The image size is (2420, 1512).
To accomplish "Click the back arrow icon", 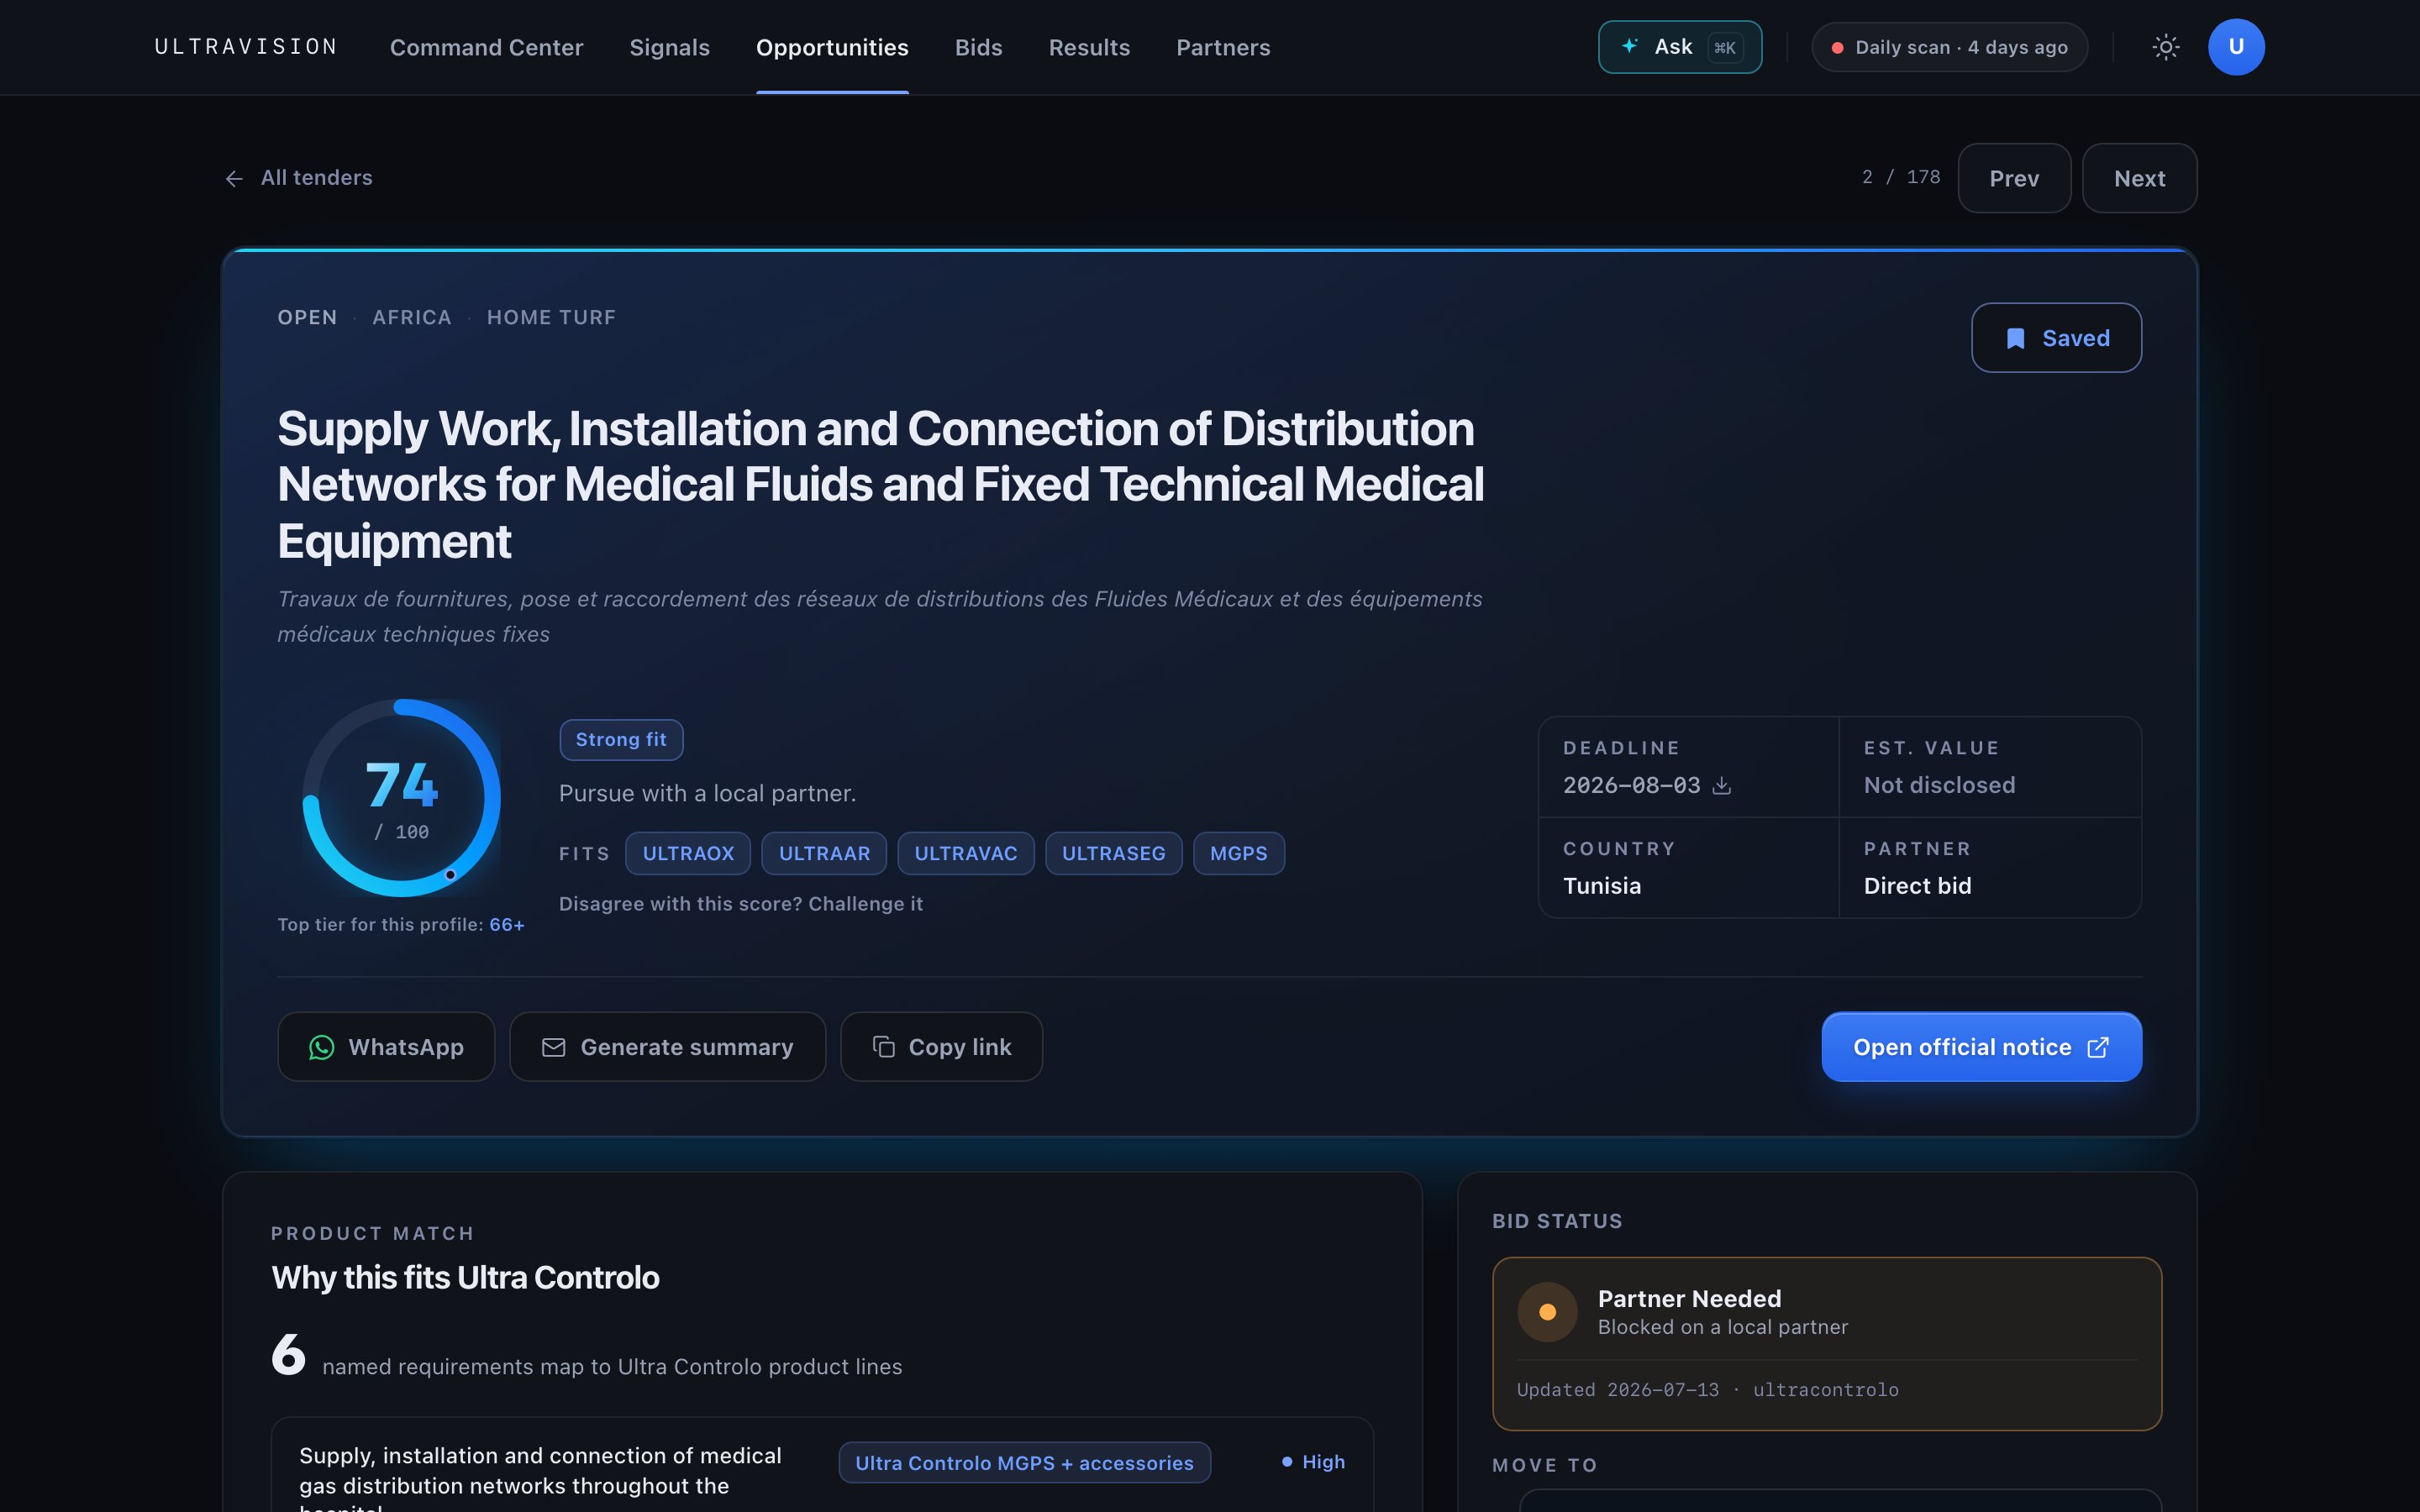I will (234, 178).
